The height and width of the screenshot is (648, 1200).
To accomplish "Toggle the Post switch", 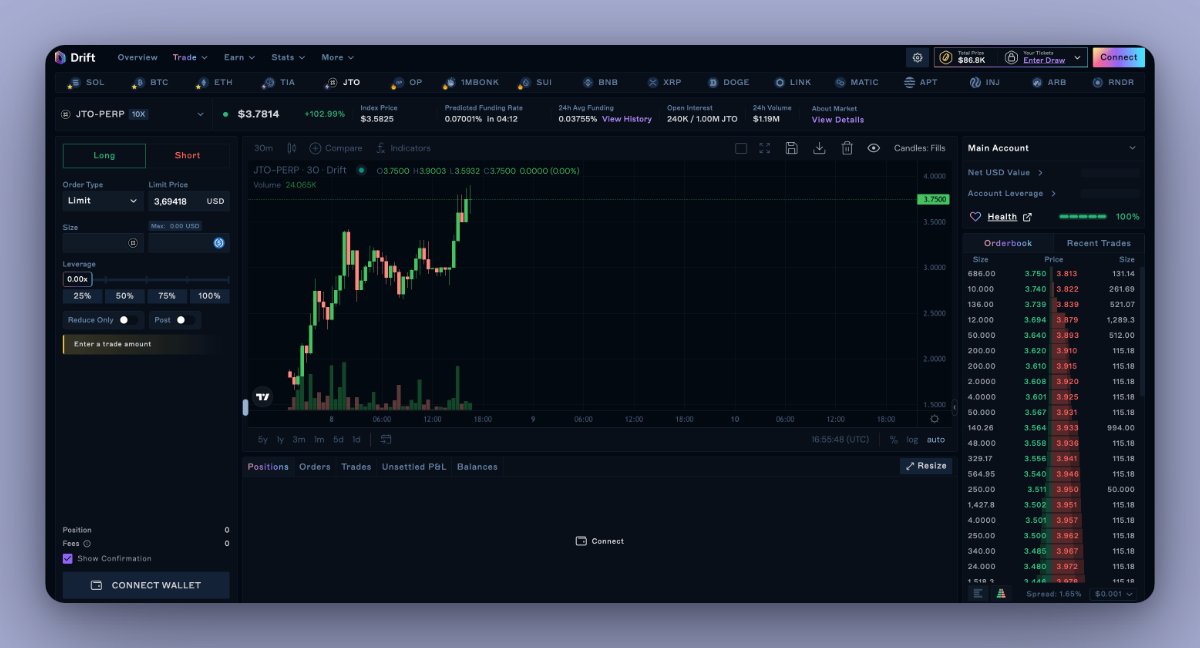I will [184, 320].
